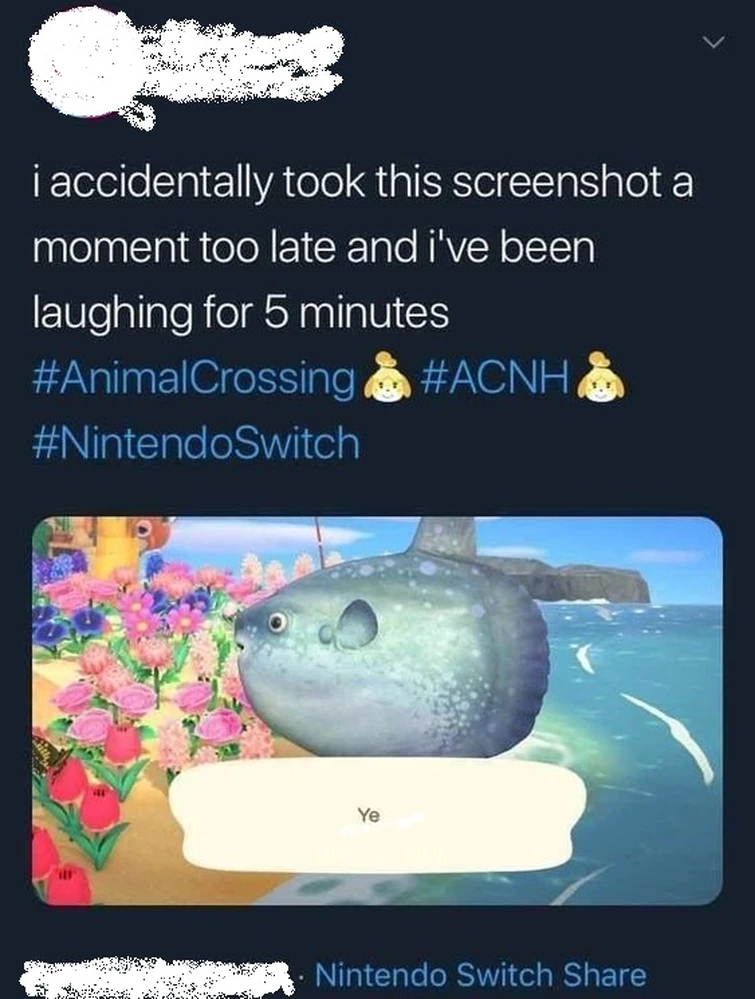Click the #NintendoSwitch hashtag
This screenshot has height=999, width=755.
(x=196, y=441)
